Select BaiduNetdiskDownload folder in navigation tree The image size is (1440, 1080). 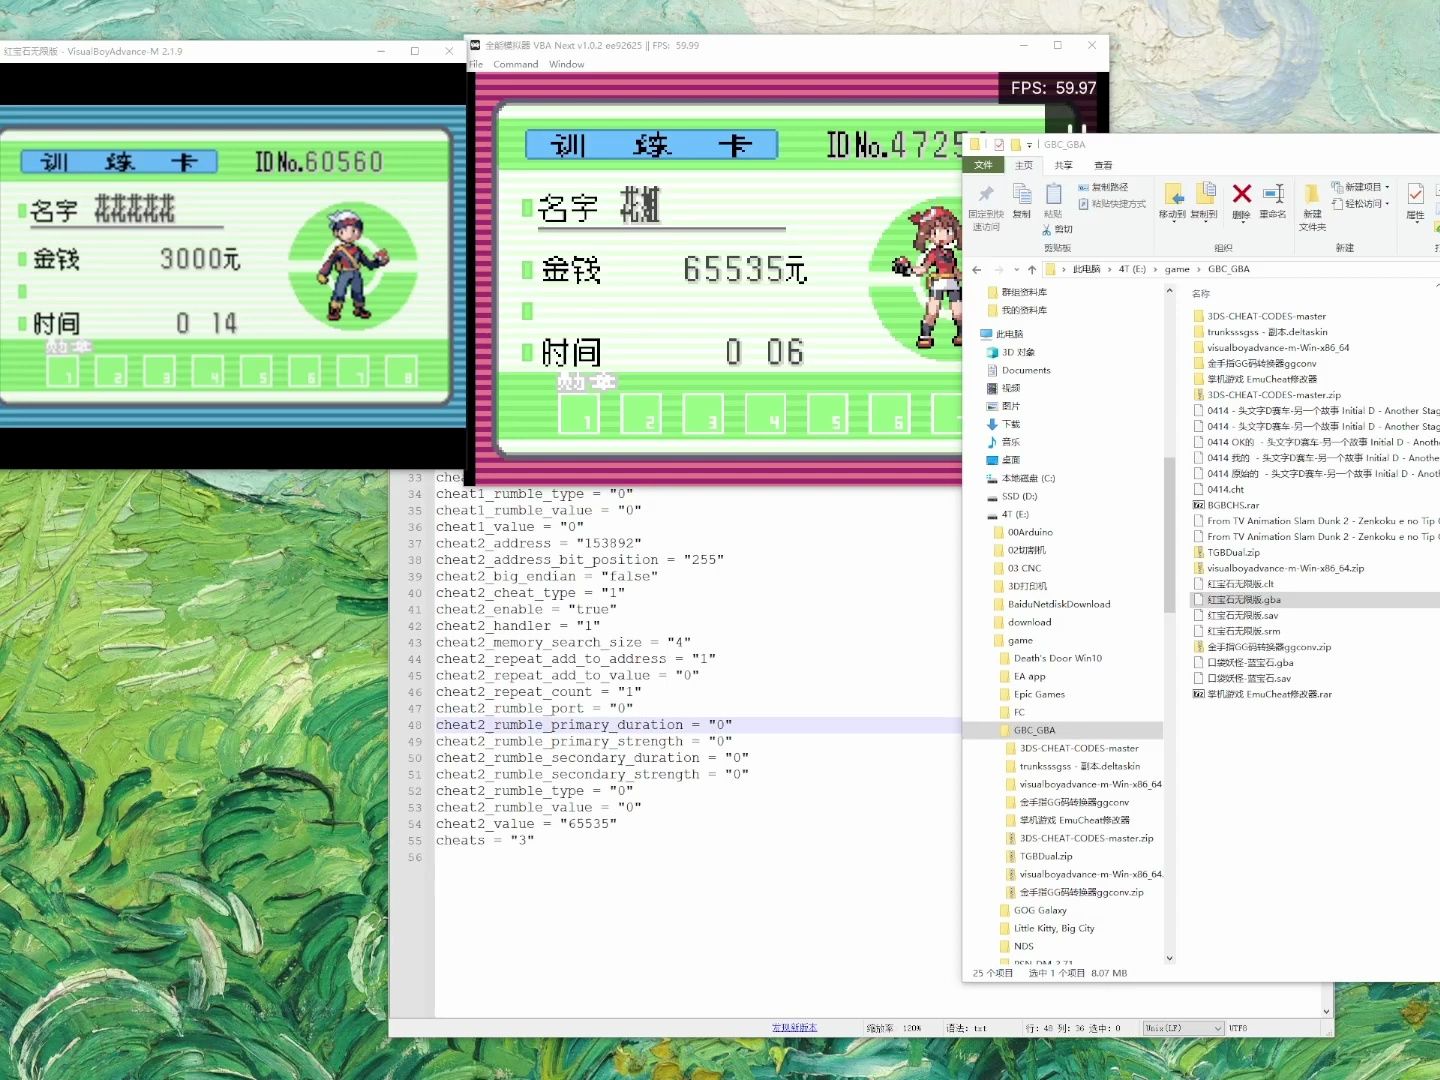pyautogui.click(x=1052, y=604)
